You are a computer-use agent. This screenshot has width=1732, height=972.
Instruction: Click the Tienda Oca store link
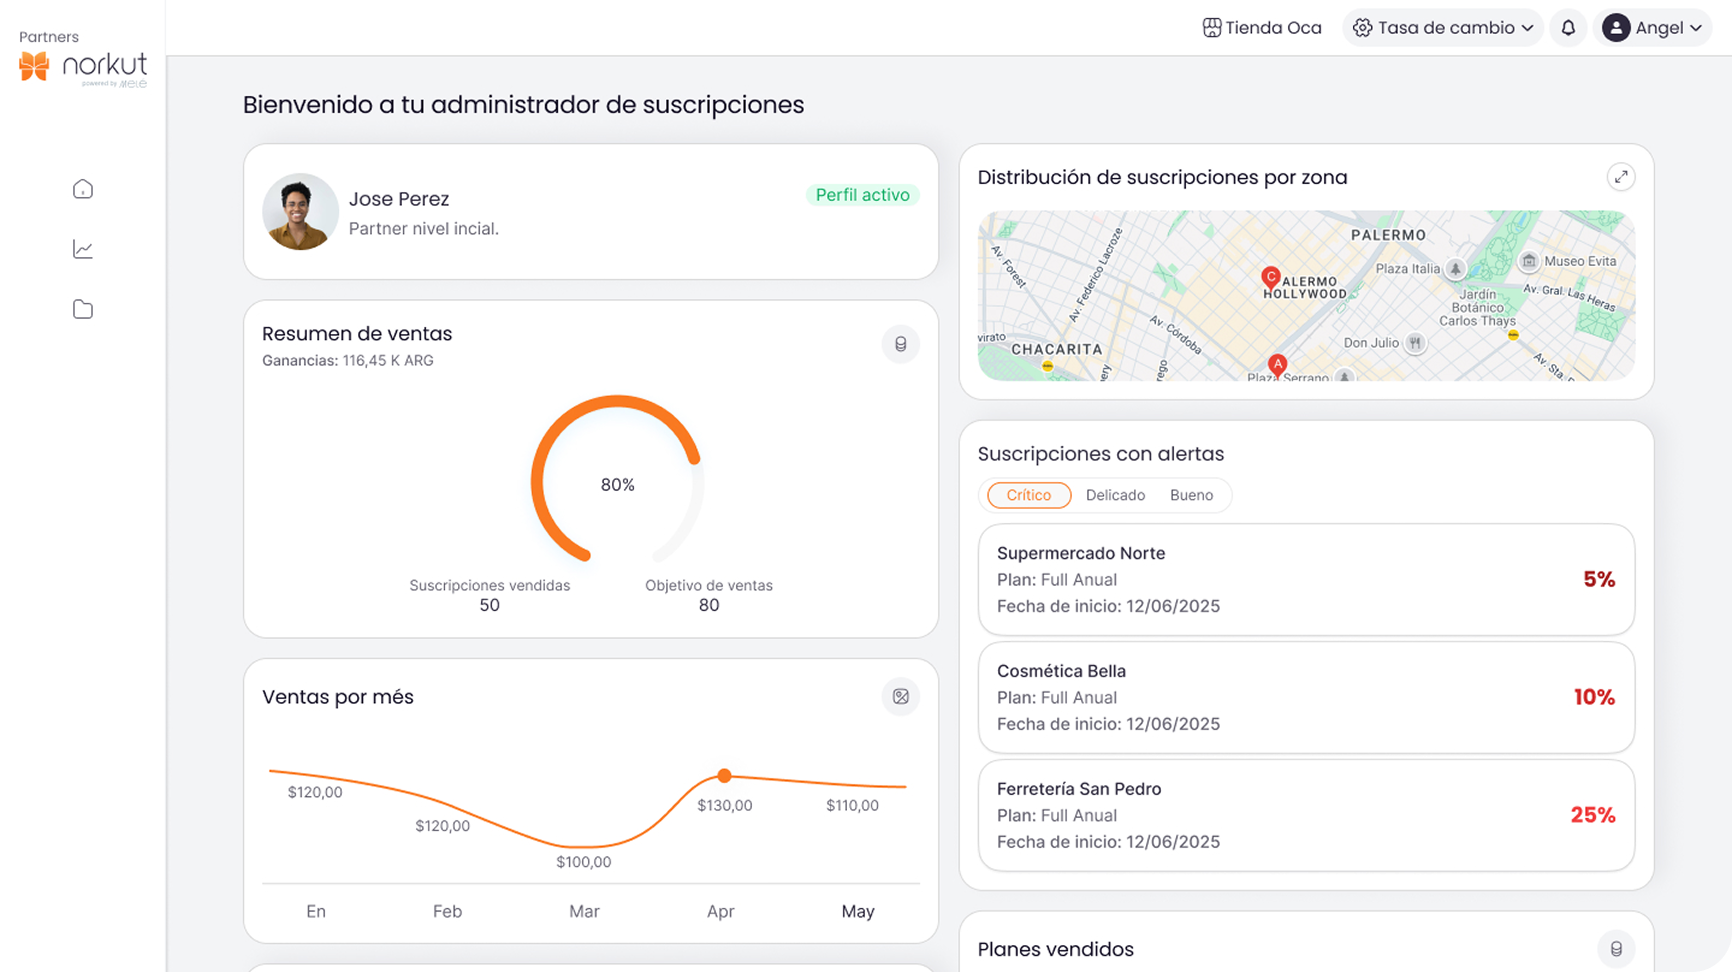[1262, 28]
